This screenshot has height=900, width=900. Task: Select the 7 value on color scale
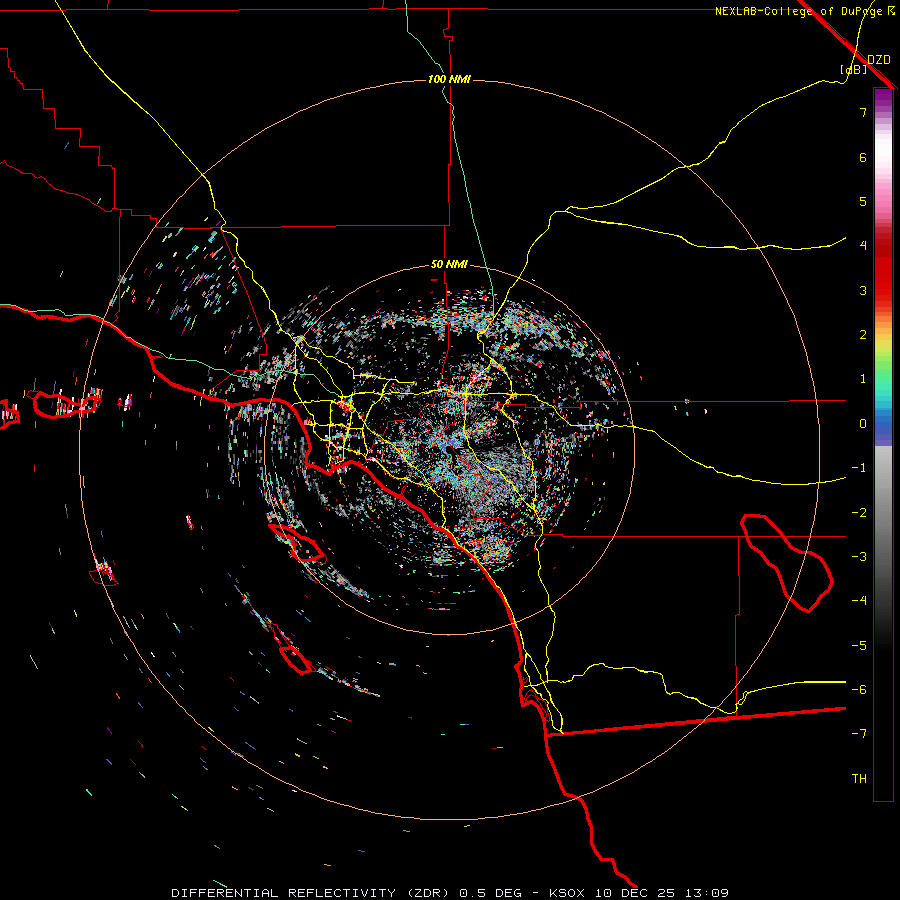[x=863, y=112]
